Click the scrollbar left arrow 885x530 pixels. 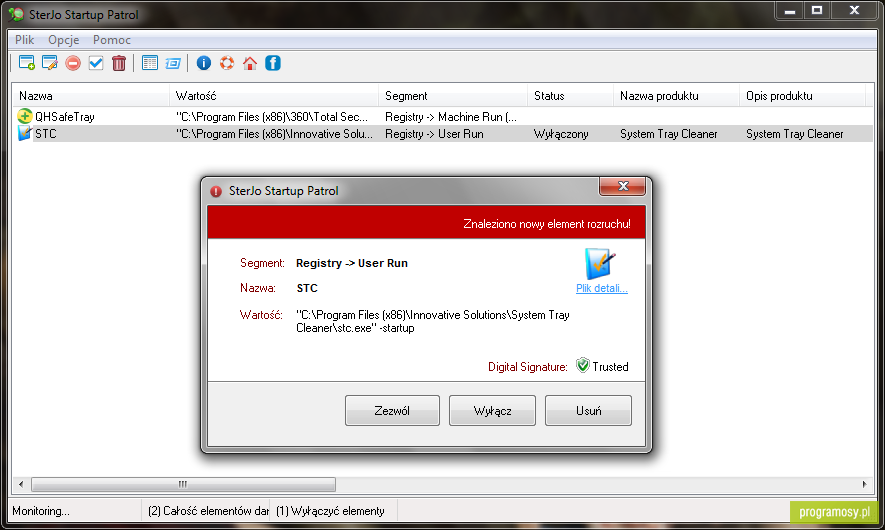[x=21, y=484]
